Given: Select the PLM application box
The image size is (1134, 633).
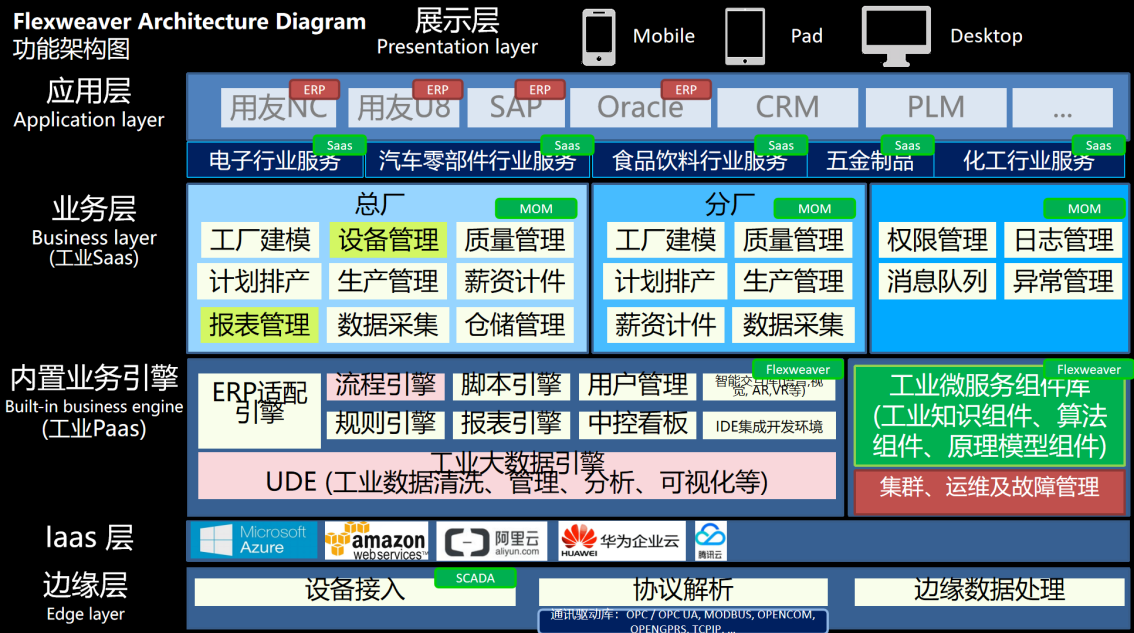Looking at the screenshot, I should pos(936,108).
